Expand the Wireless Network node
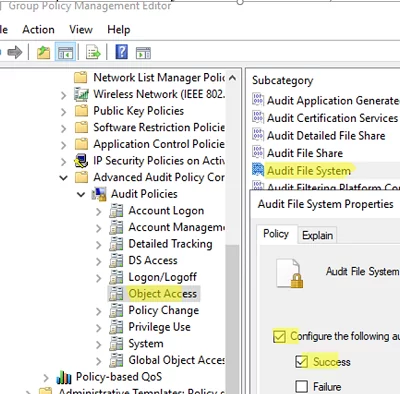The width and height of the screenshot is (400, 394). click(x=63, y=95)
